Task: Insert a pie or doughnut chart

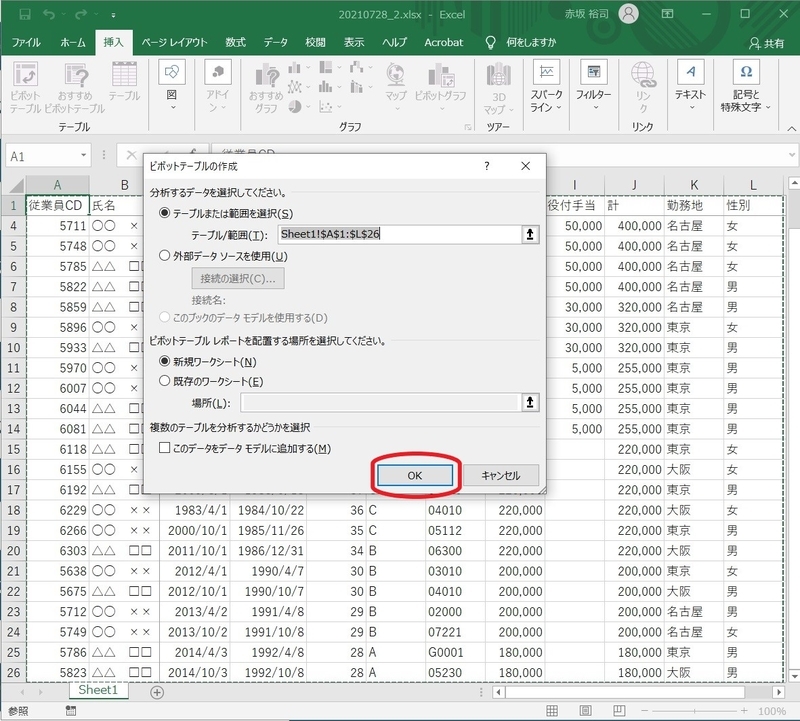Action: click(x=297, y=107)
